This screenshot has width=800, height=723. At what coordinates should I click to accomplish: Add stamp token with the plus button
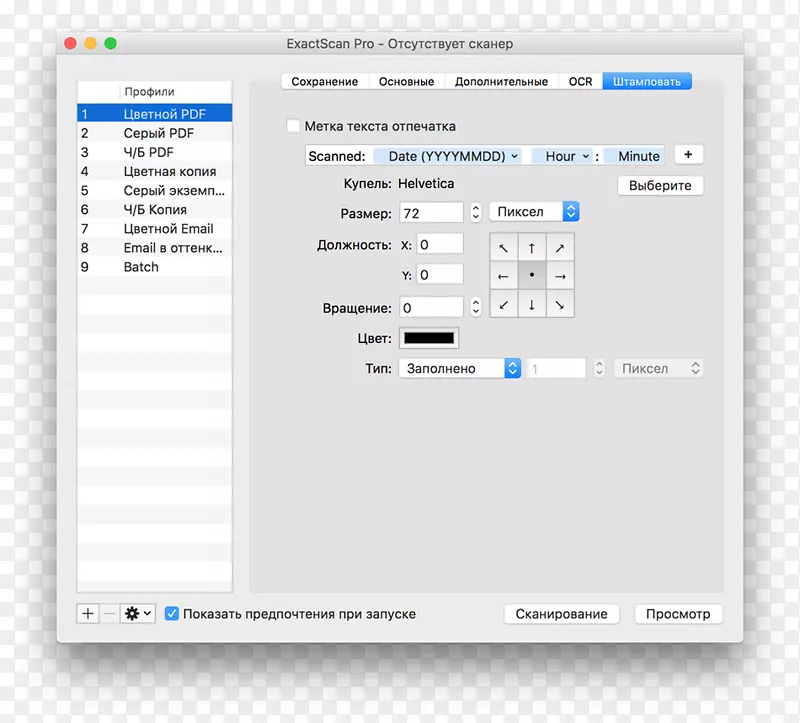pyautogui.click(x=688, y=155)
